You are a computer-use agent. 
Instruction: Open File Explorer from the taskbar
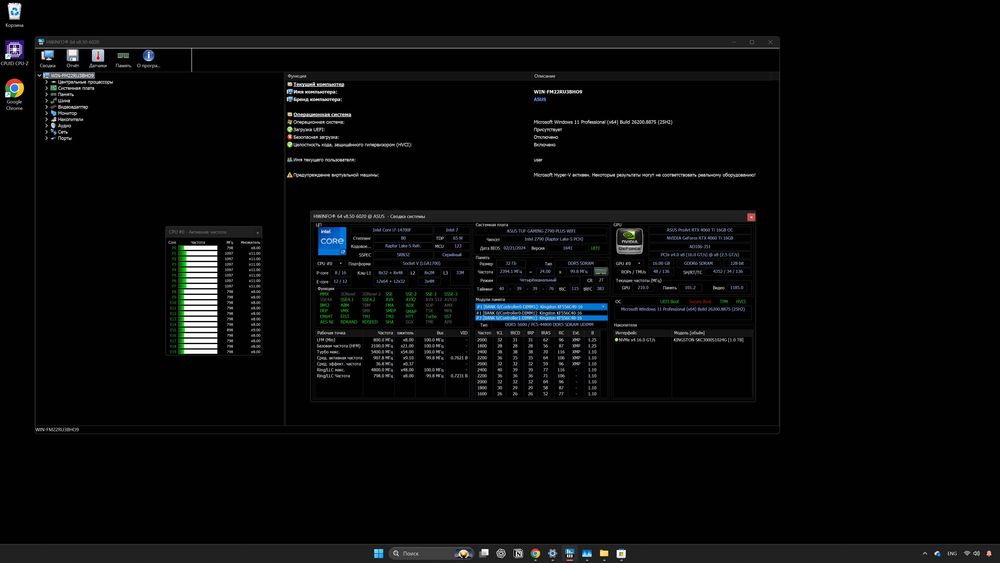tap(604, 553)
